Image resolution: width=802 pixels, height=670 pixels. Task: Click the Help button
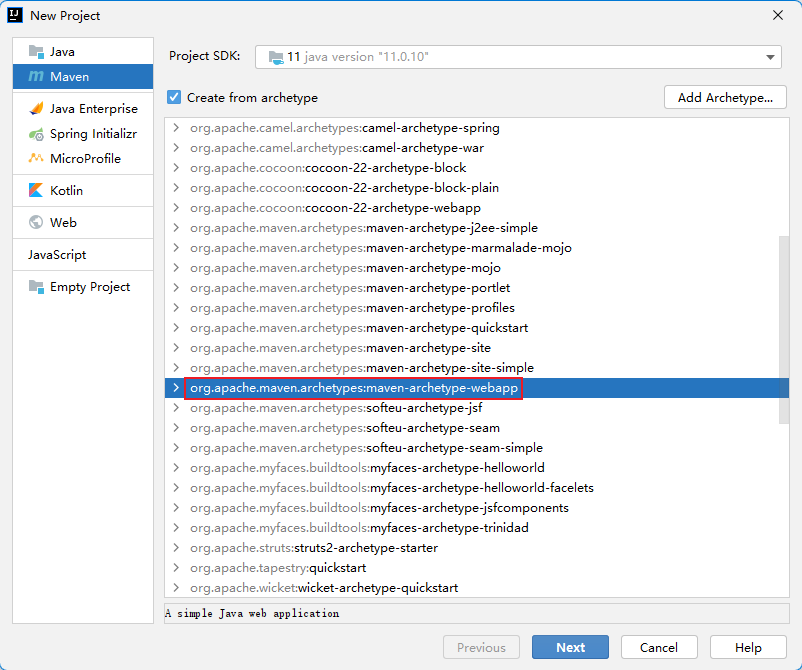pyautogui.click(x=748, y=647)
